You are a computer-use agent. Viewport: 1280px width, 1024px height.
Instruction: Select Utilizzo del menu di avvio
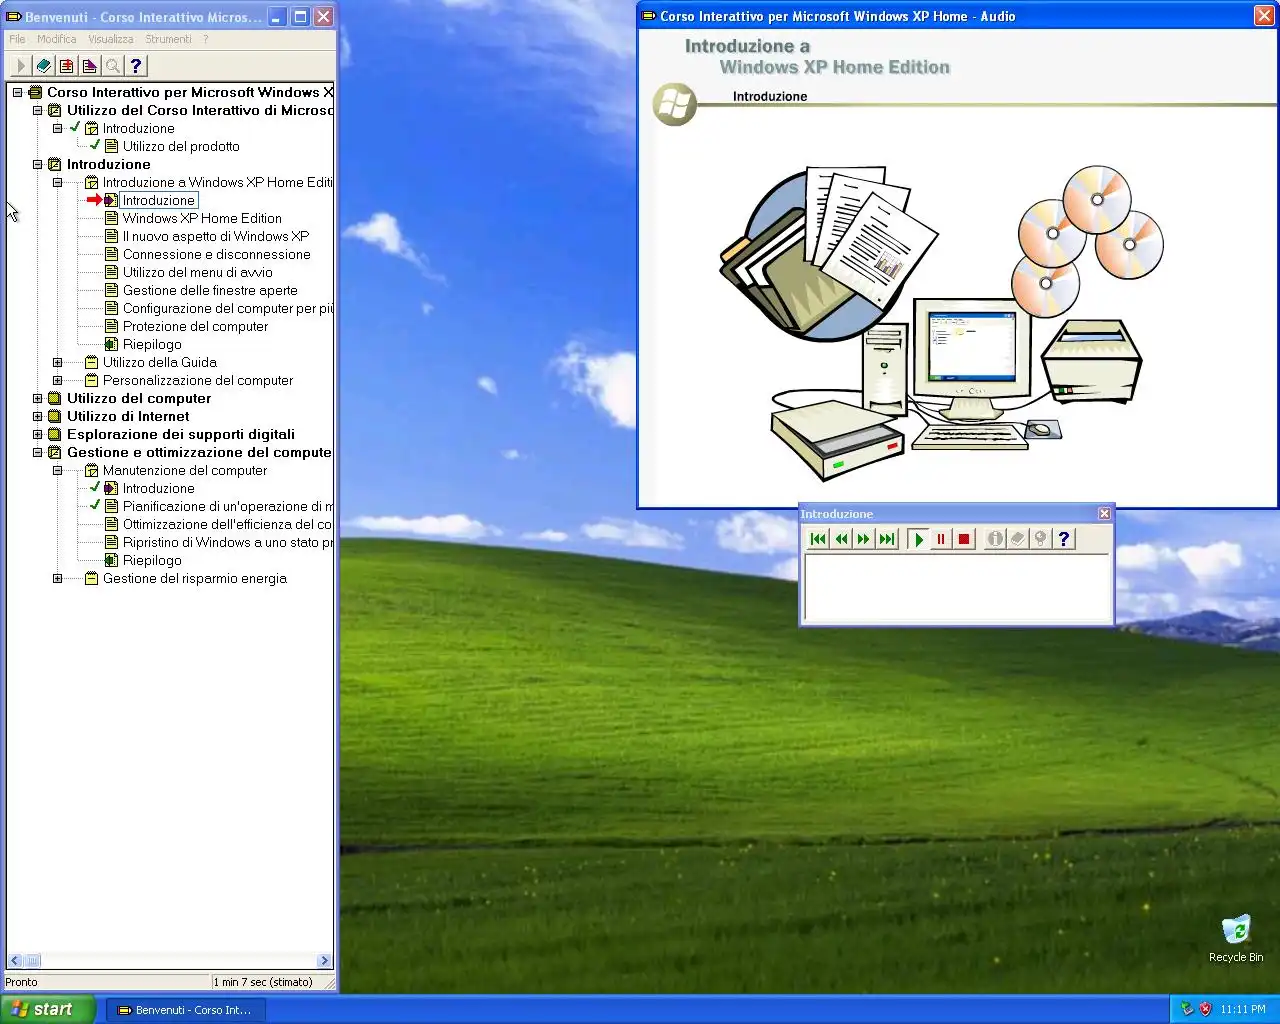coord(197,272)
